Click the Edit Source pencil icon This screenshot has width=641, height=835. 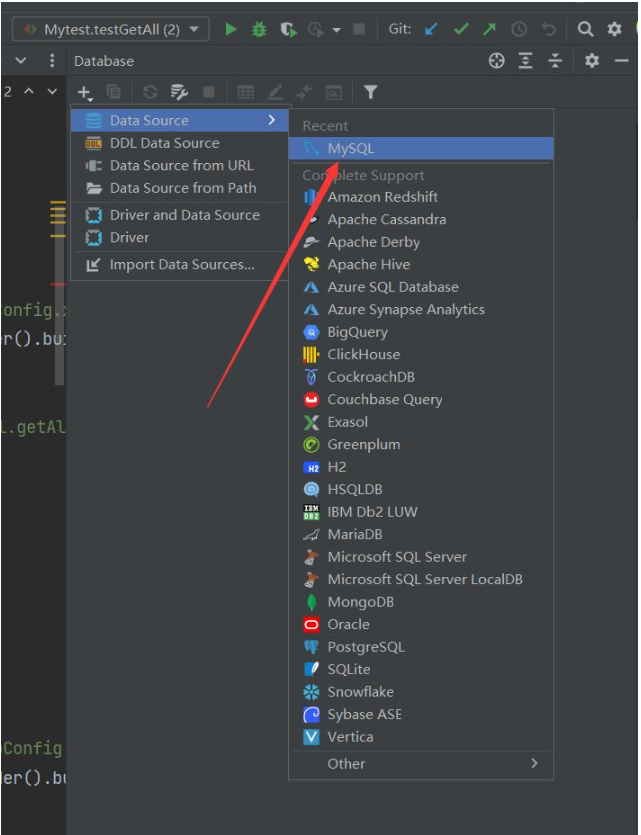point(275,92)
